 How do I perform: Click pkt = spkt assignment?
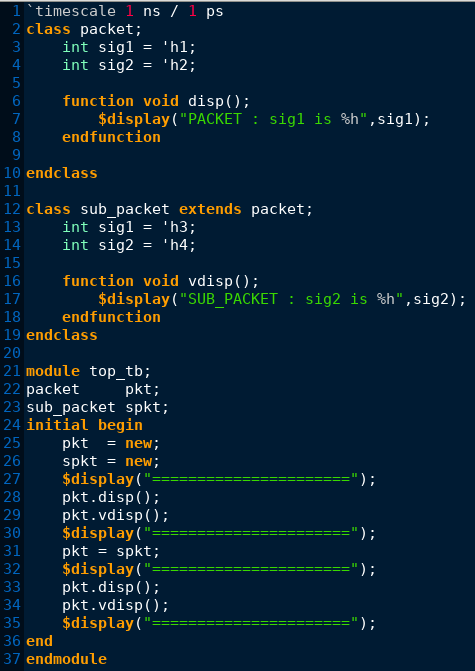coord(111,550)
